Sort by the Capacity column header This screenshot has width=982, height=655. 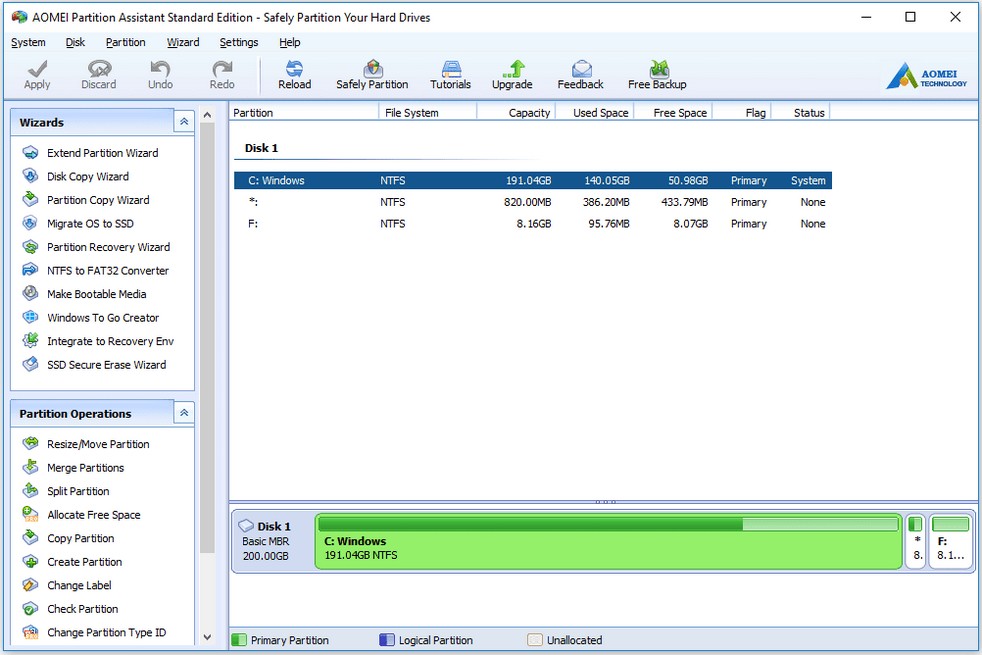(x=517, y=113)
